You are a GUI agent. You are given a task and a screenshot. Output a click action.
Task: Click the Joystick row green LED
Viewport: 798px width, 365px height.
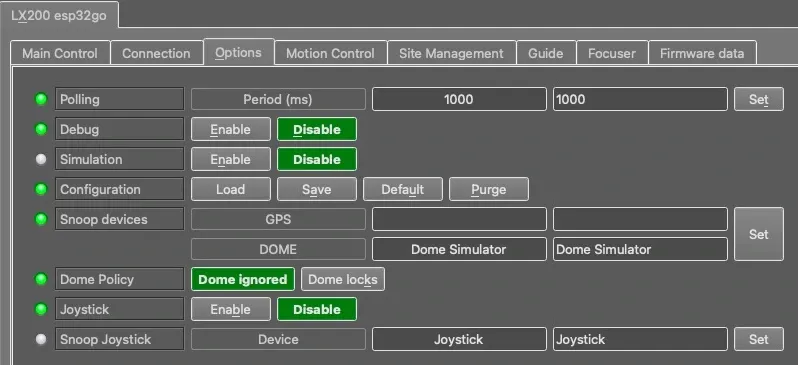tap(41, 310)
